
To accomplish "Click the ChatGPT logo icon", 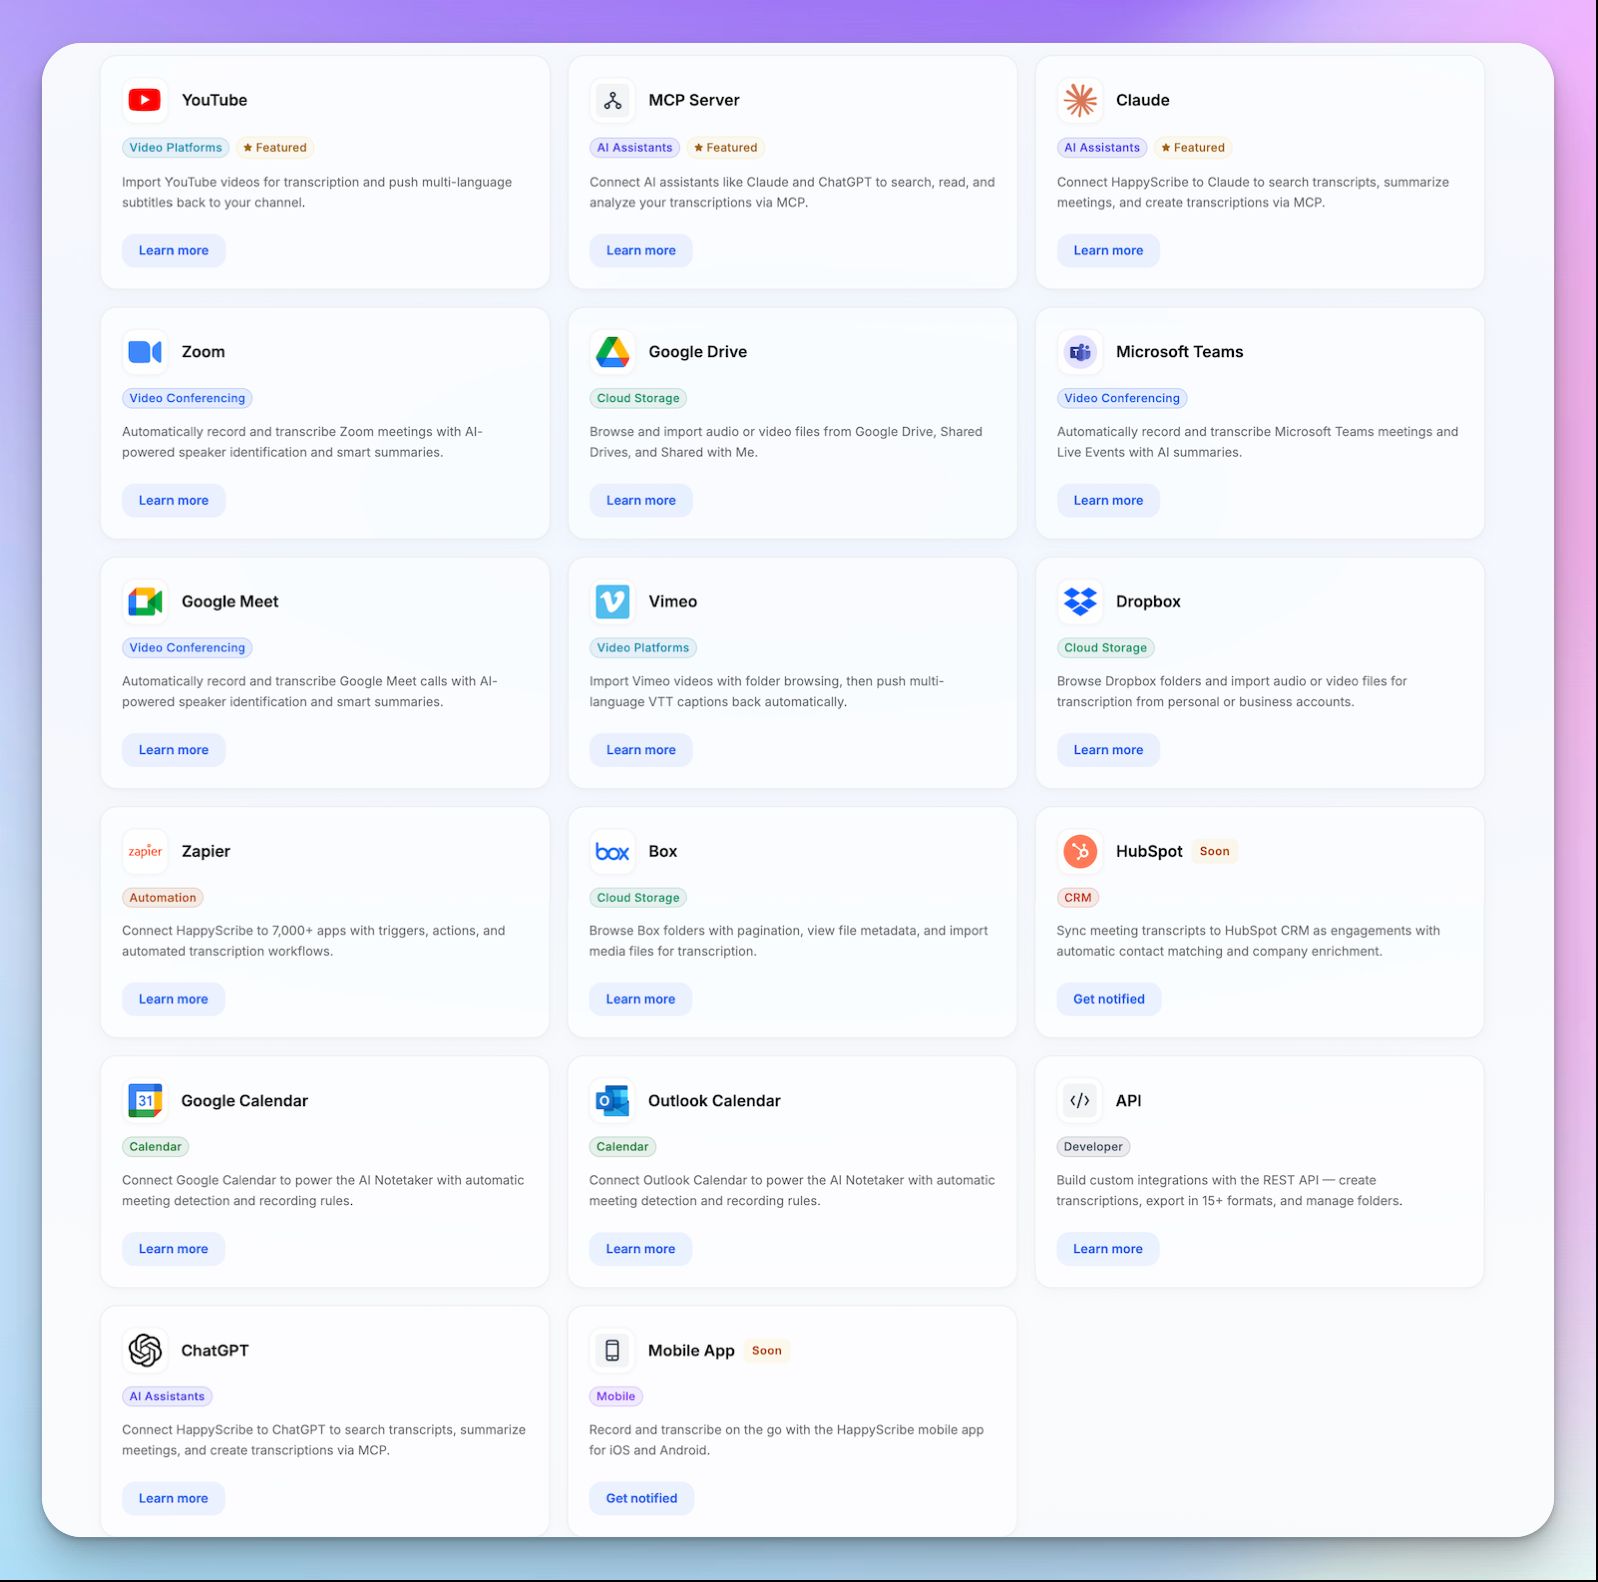I will [145, 1350].
